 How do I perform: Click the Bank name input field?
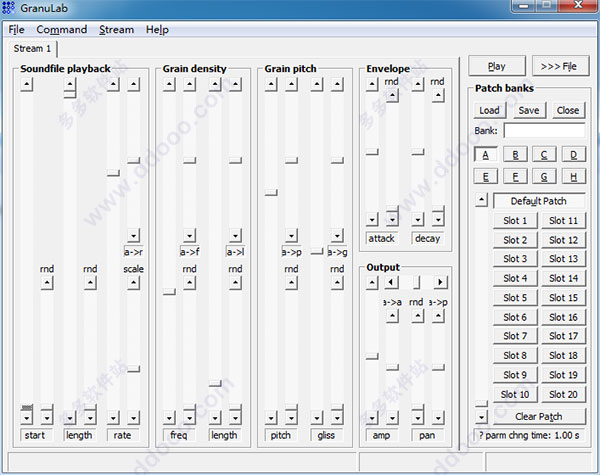544,131
